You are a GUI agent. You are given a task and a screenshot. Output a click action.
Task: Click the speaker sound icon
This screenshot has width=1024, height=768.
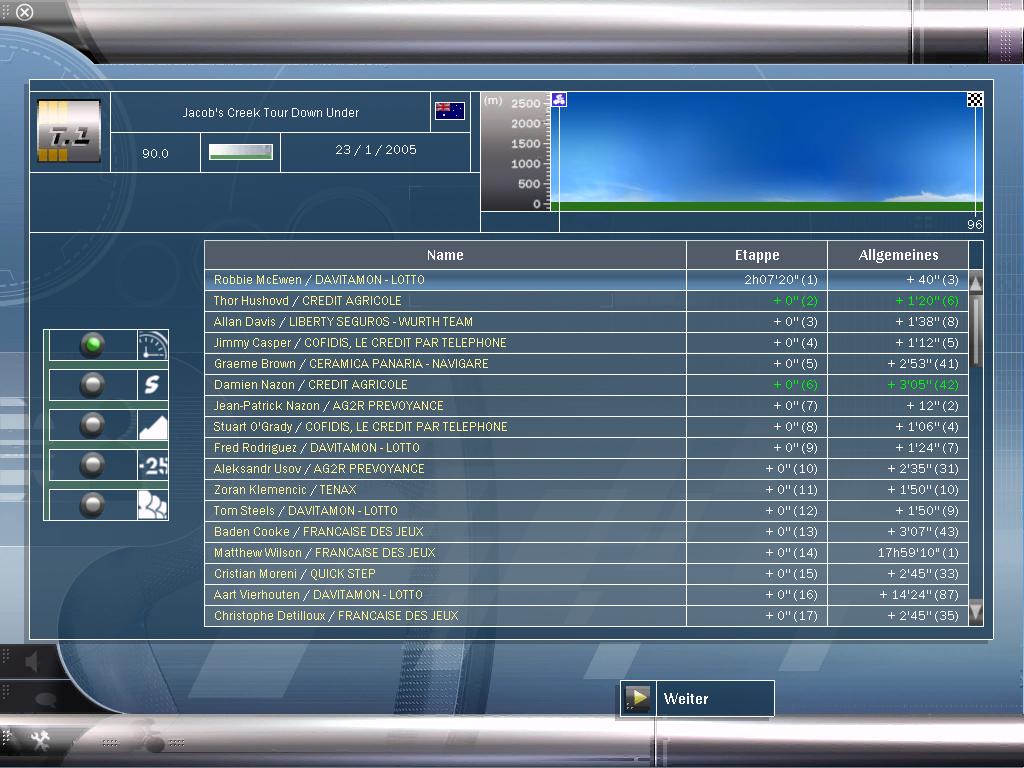click(31, 662)
